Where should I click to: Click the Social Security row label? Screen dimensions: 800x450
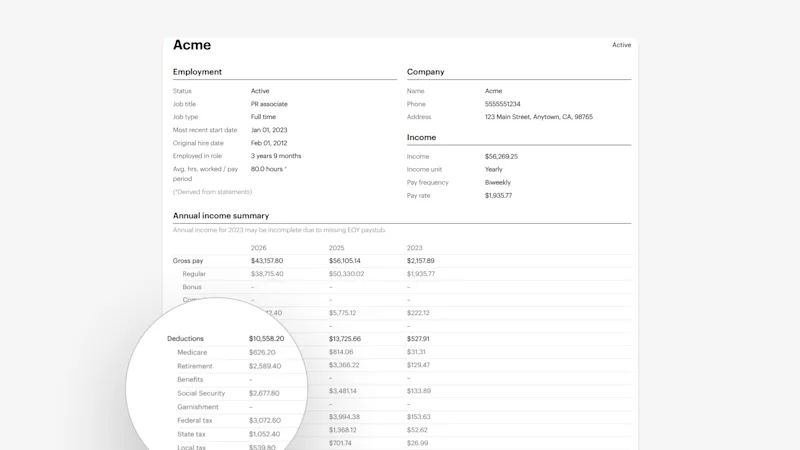tap(201, 393)
